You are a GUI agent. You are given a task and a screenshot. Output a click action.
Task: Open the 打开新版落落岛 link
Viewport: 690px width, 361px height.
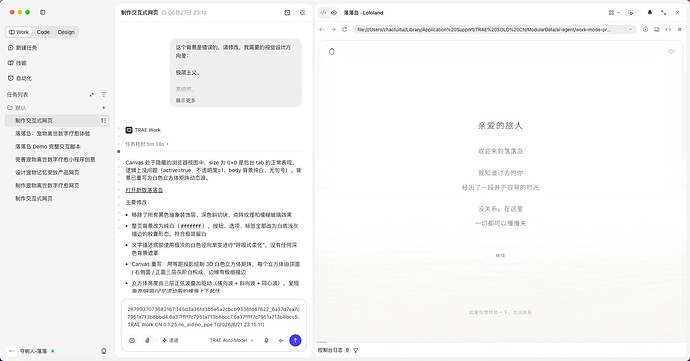(144, 190)
